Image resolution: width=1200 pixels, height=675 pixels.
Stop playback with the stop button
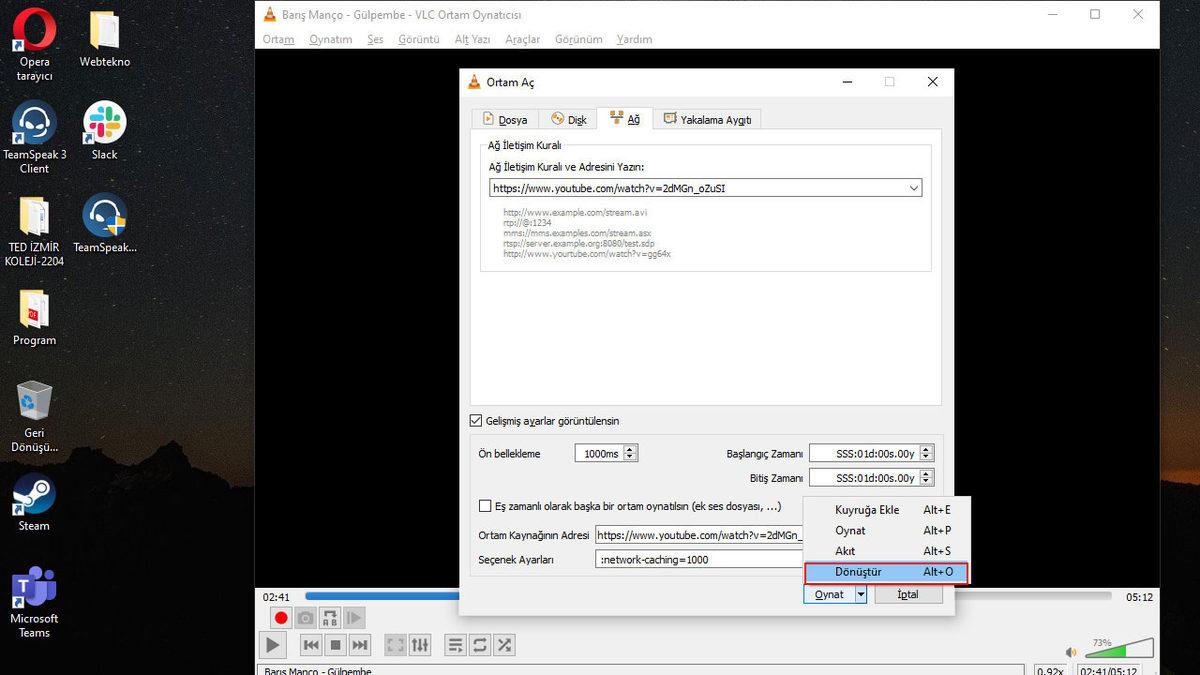pos(335,645)
